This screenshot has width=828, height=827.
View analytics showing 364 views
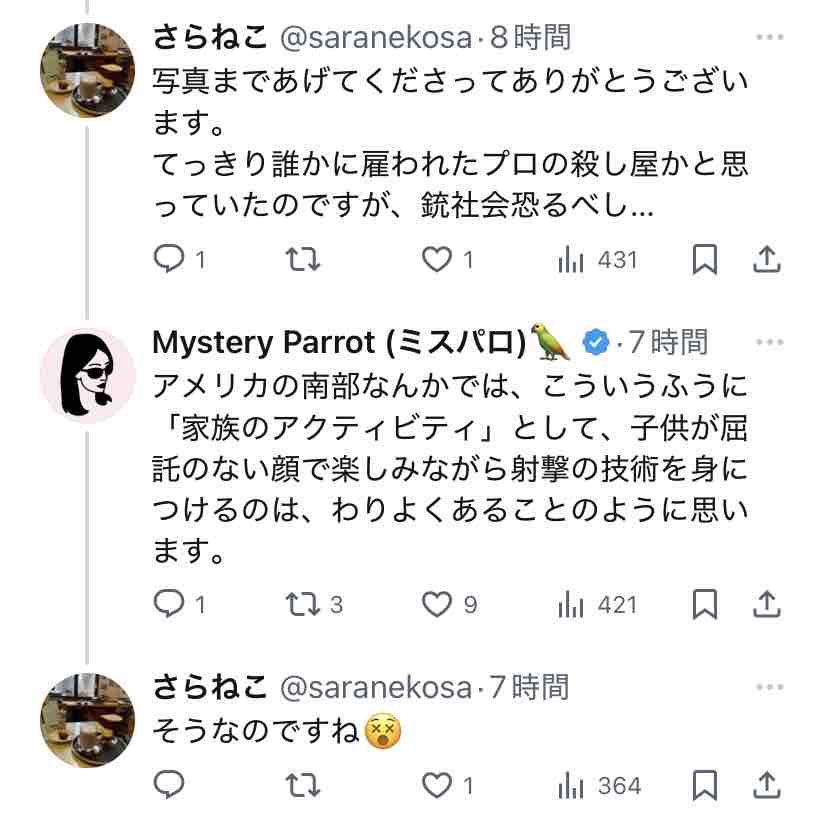point(599,786)
